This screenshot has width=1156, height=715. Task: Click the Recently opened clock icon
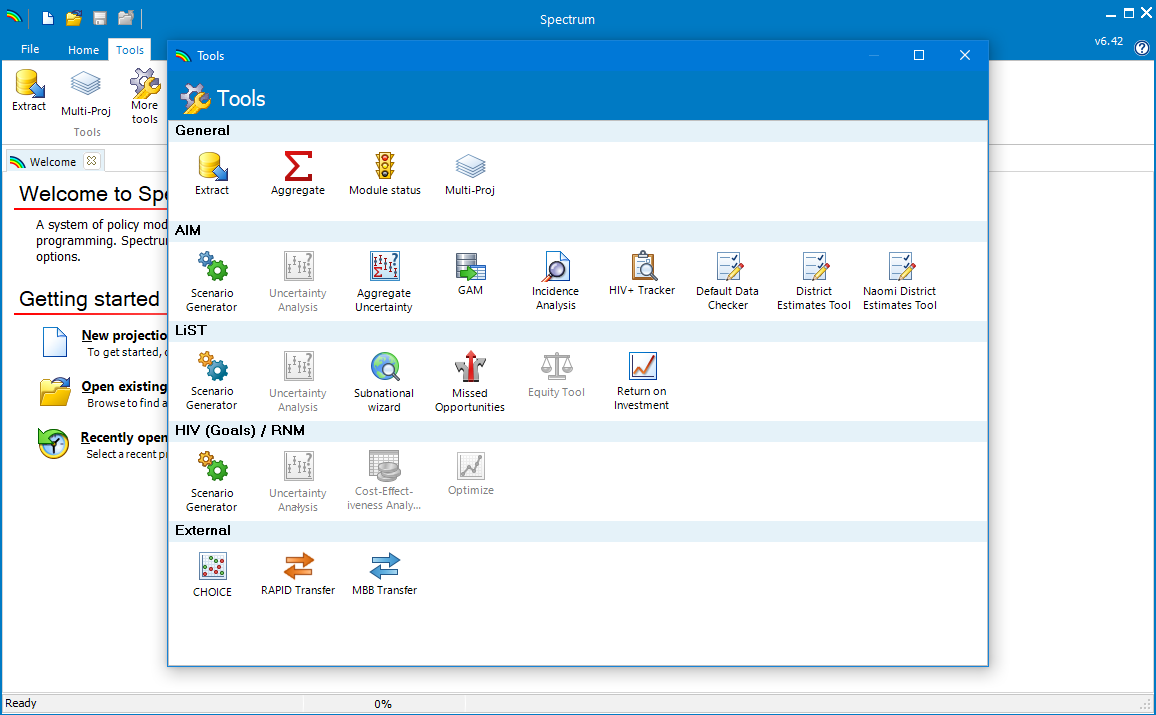(x=54, y=443)
